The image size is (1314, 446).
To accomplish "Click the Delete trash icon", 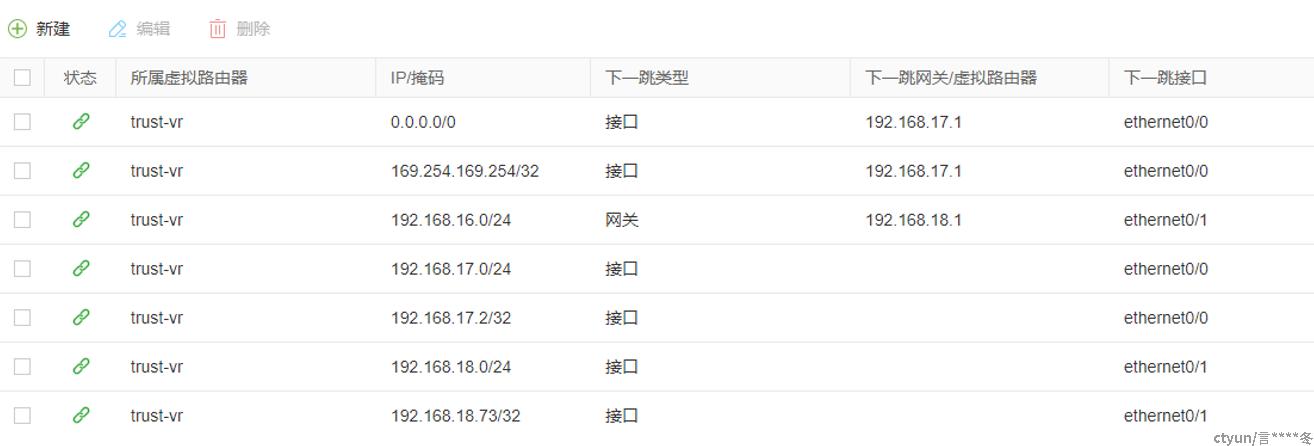I will coord(218,29).
